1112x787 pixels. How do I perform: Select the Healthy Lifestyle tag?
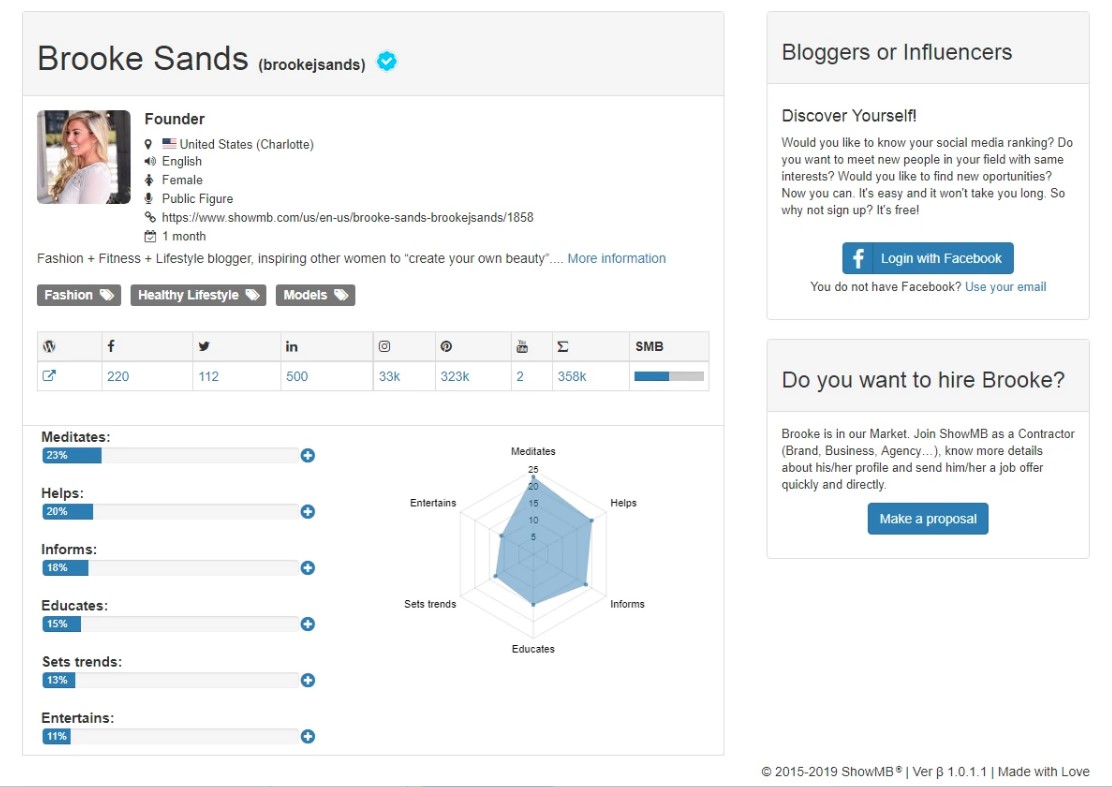[198, 295]
